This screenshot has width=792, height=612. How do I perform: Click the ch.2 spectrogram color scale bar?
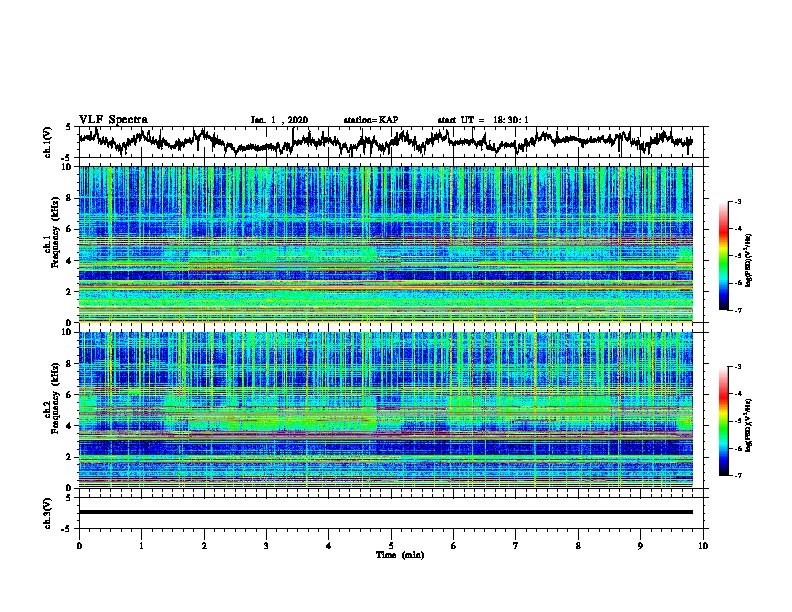(723, 421)
